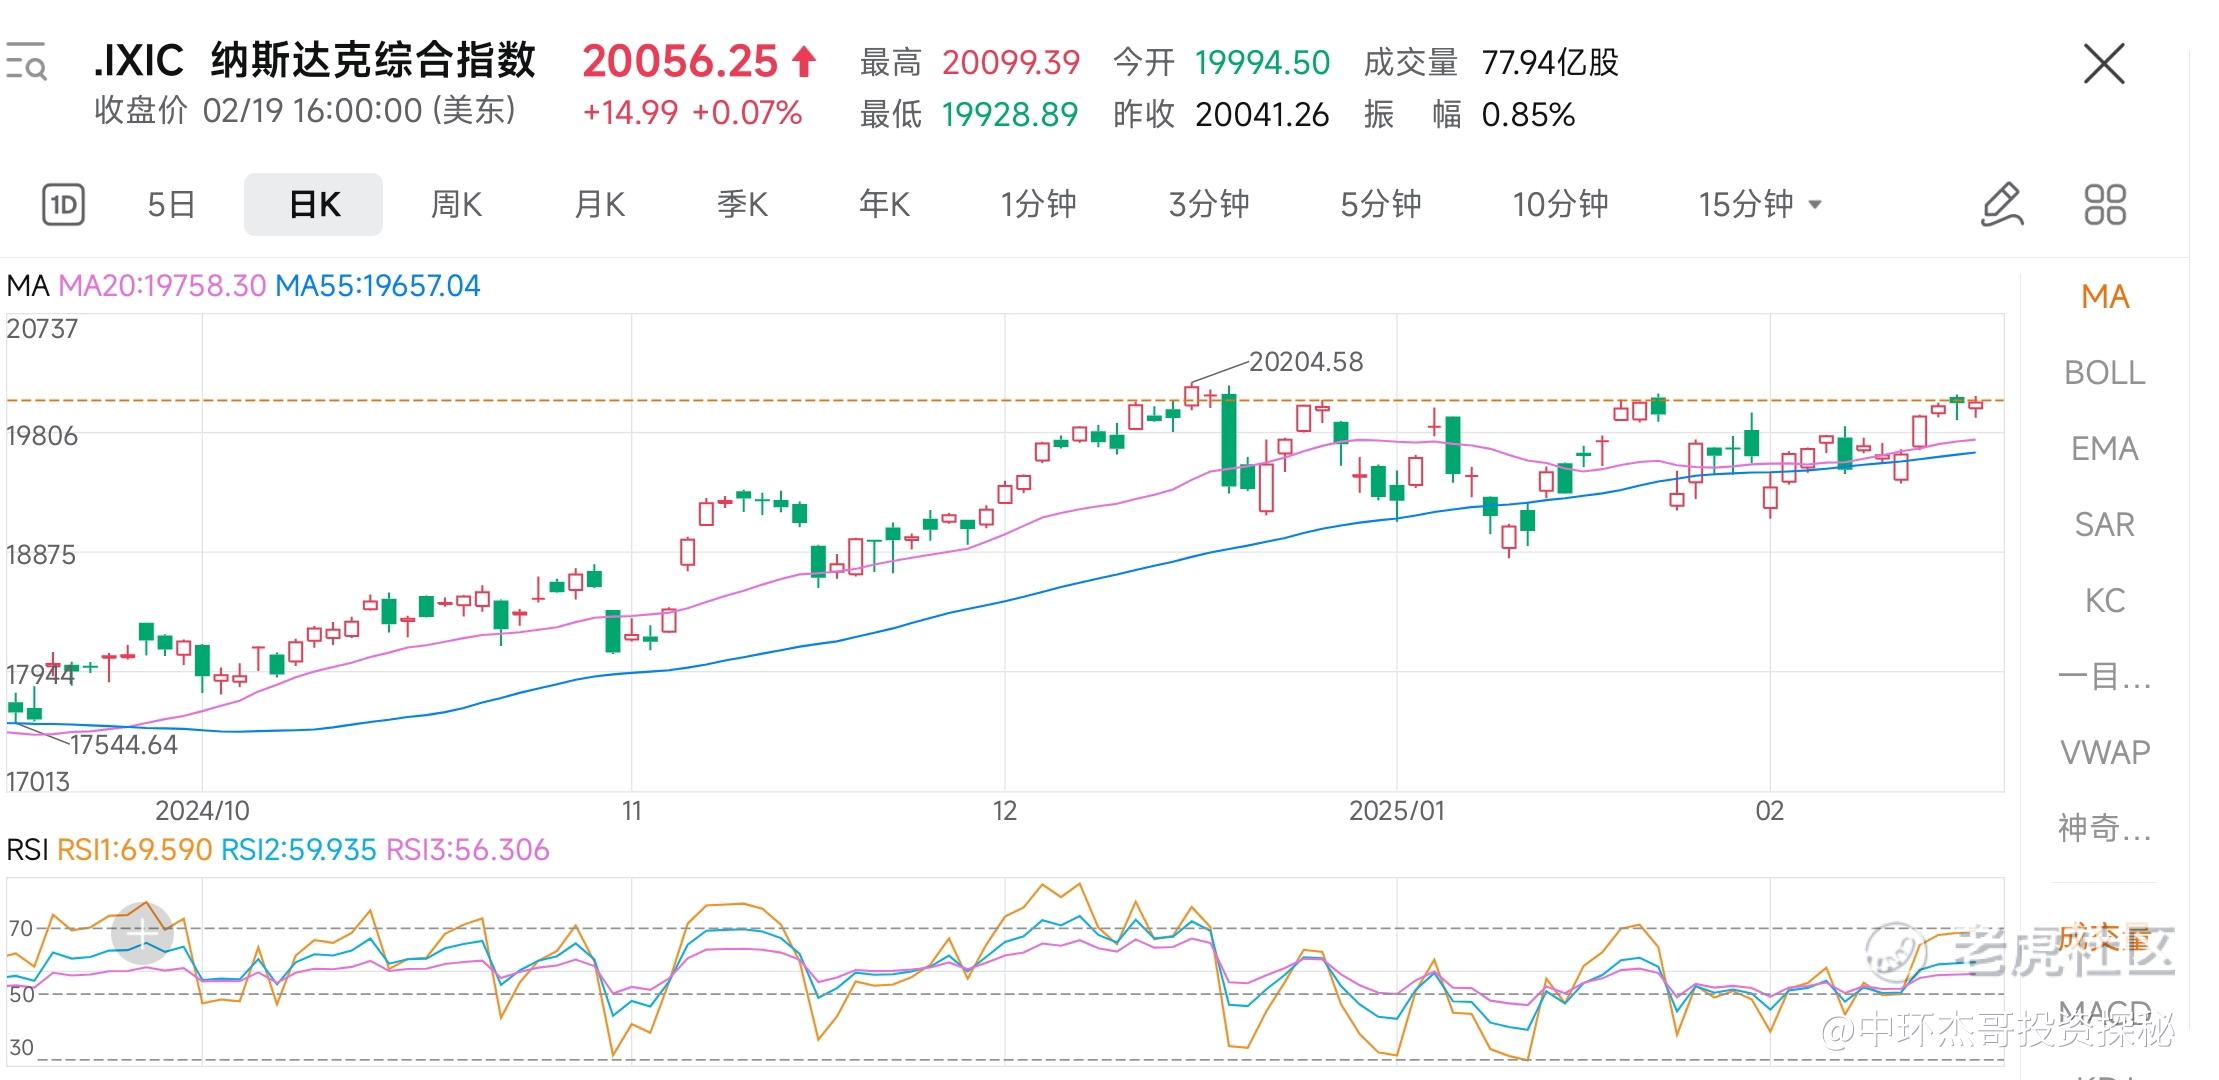Switch to 周K weekly candlestick tab
The width and height of the screenshot is (2219, 1080).
[x=456, y=205]
